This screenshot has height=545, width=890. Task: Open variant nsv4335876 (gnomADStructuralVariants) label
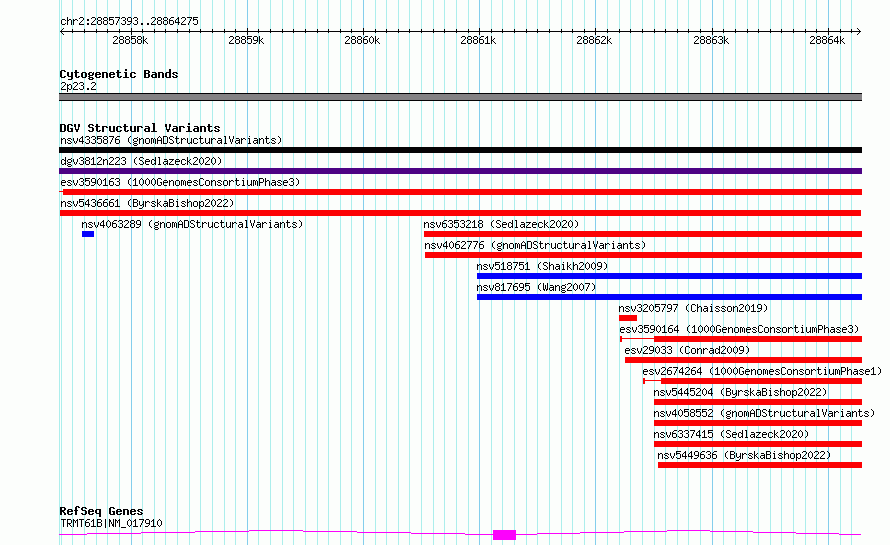click(171, 140)
